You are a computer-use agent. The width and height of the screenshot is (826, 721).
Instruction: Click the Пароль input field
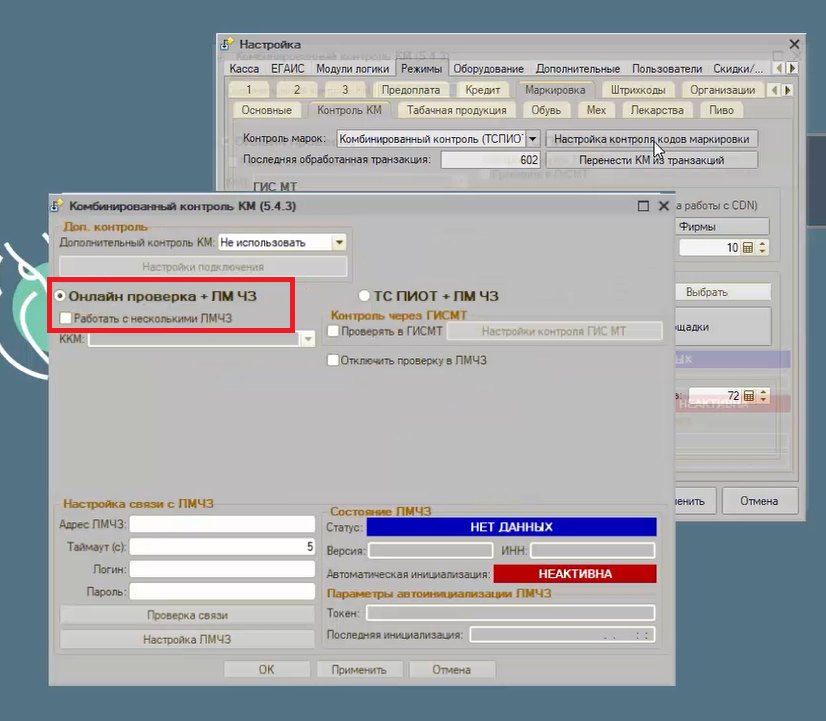[222, 591]
